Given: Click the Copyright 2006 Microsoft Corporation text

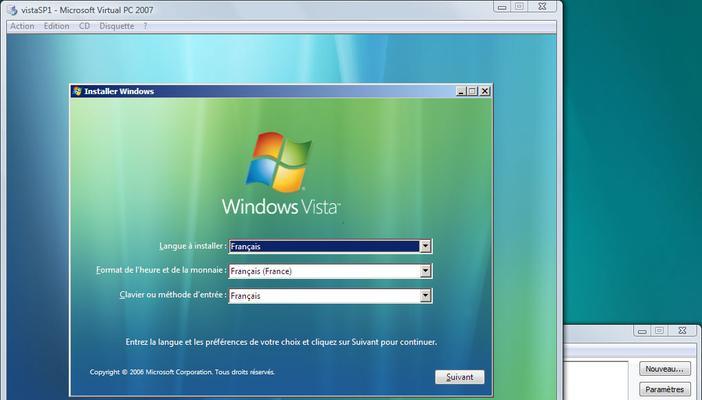Looking at the screenshot, I should tap(182, 372).
